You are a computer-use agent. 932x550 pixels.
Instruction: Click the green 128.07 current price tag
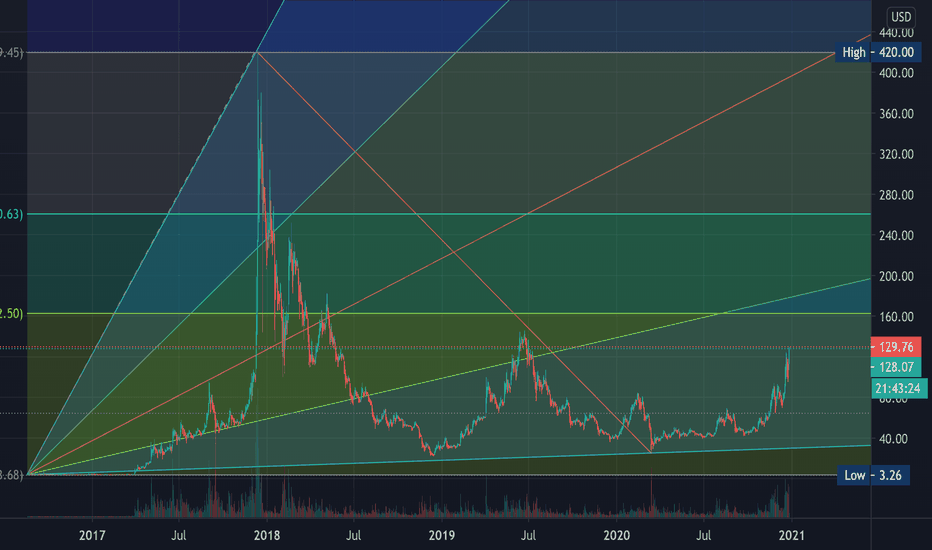[896, 367]
